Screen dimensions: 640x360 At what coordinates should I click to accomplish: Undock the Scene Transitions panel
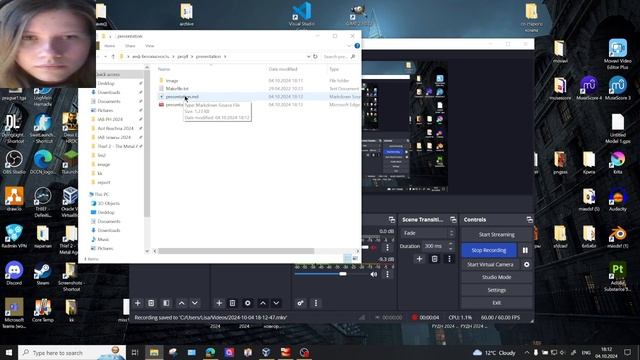(453, 220)
